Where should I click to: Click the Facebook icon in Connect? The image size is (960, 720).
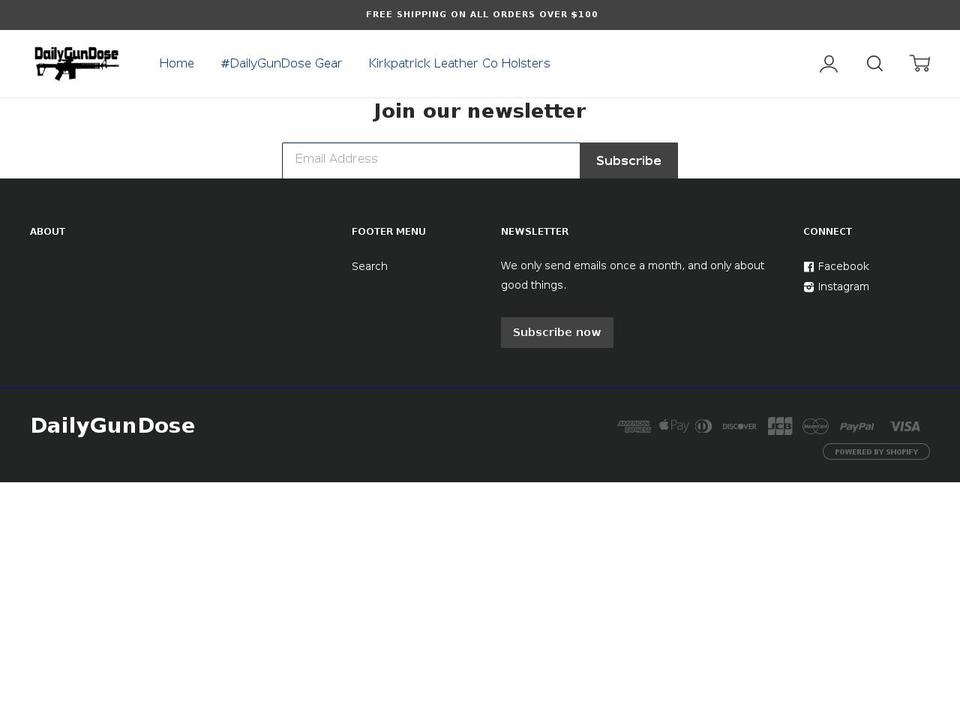[809, 267]
